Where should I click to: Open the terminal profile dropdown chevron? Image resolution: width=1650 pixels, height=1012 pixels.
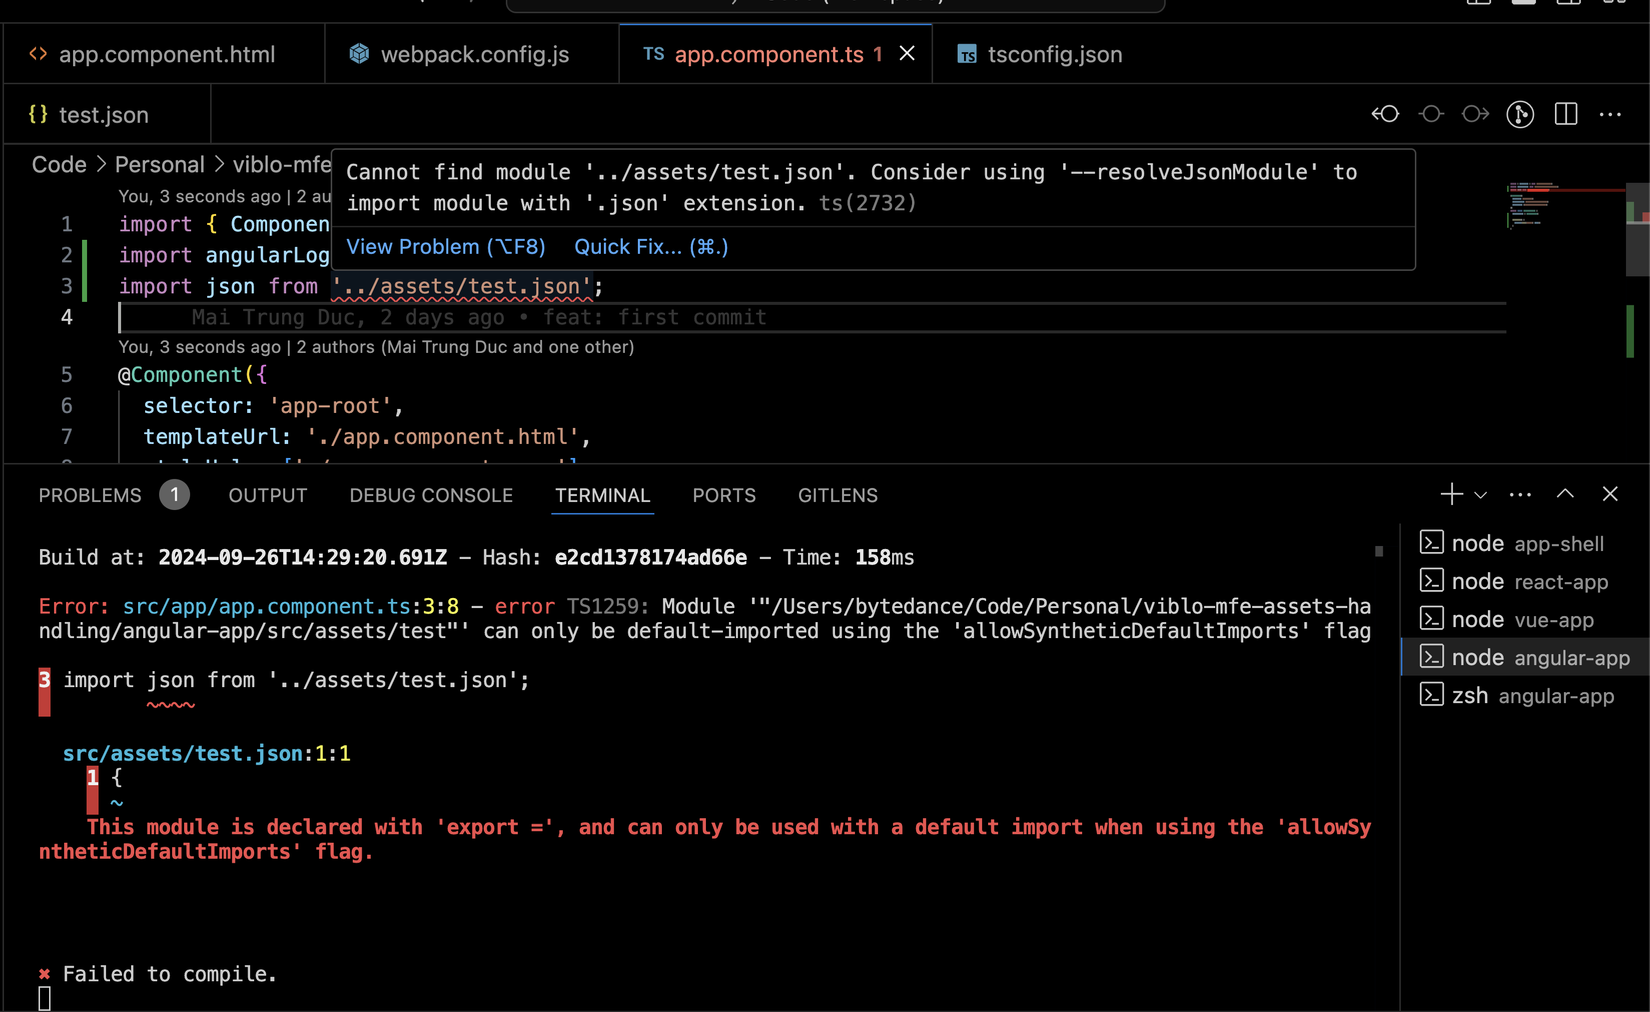pos(1479,493)
